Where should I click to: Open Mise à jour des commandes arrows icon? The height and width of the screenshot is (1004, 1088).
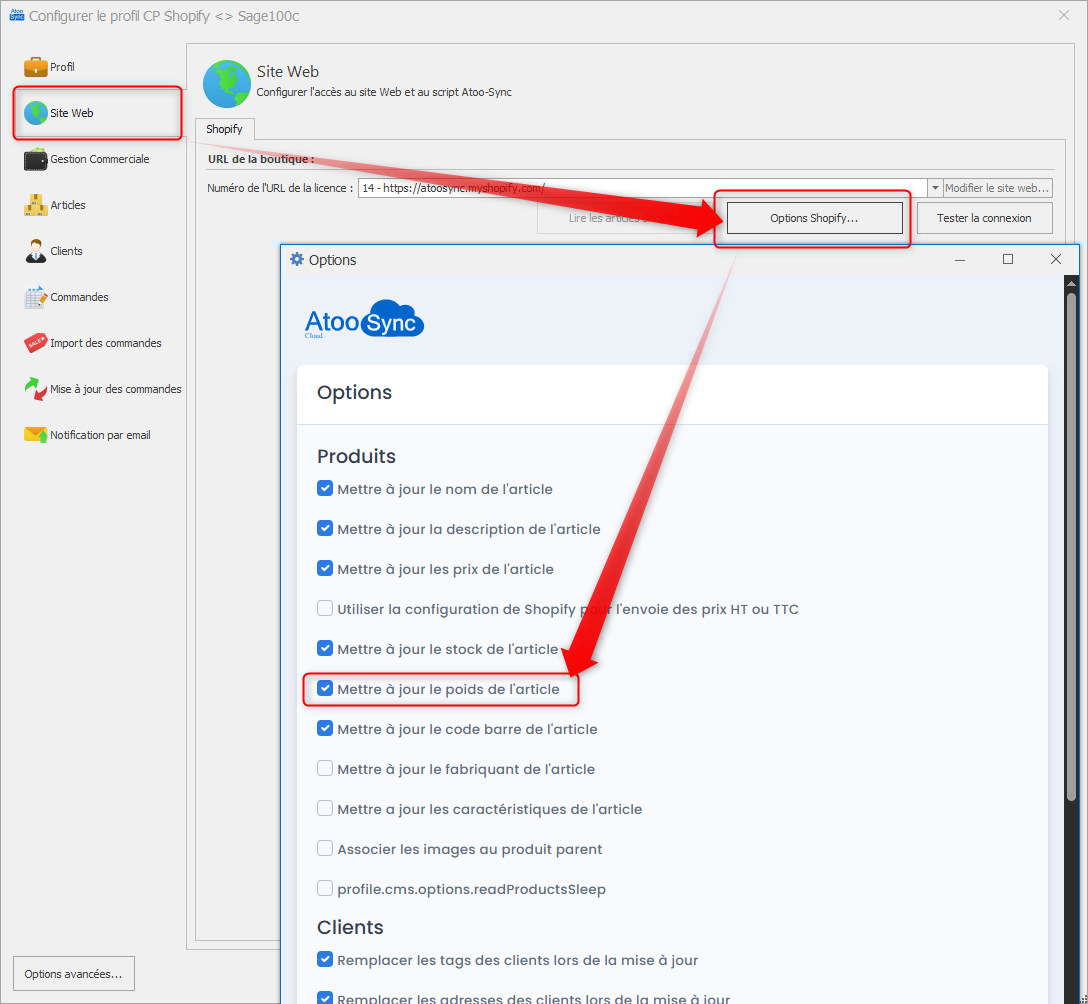[35, 389]
